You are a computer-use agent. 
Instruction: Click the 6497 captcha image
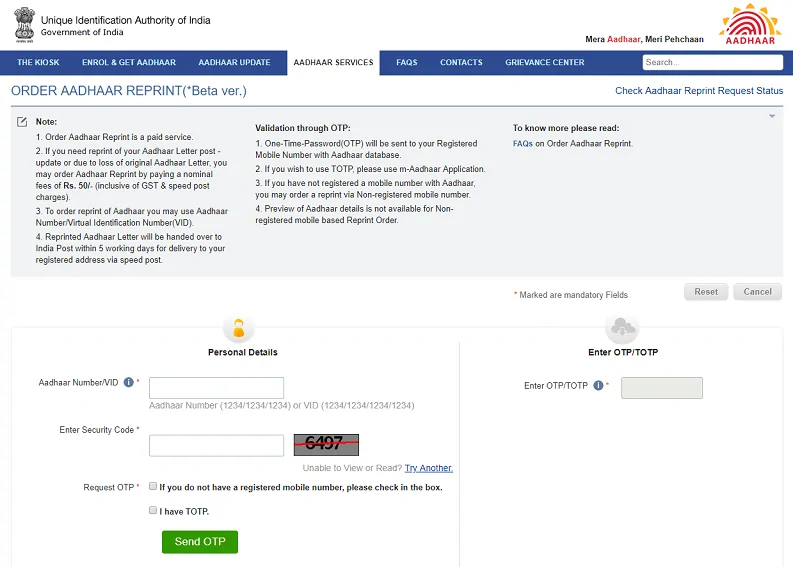click(x=326, y=445)
